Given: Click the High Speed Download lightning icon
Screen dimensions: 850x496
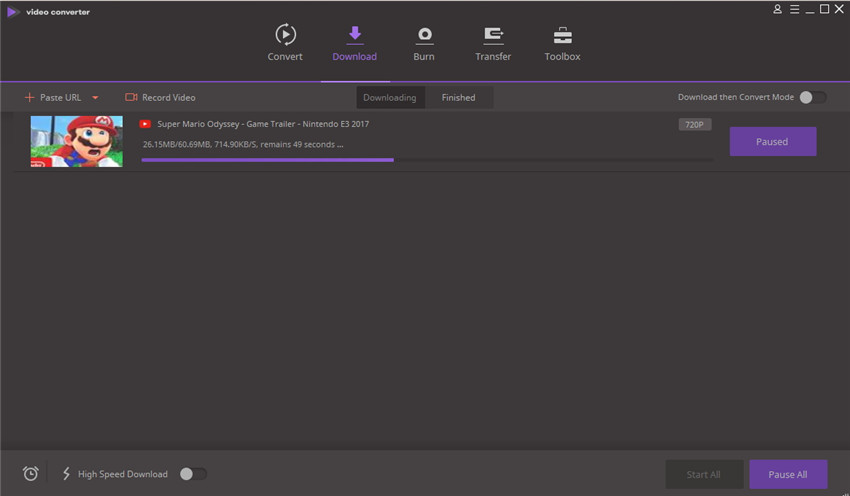Looking at the screenshot, I should (66, 474).
